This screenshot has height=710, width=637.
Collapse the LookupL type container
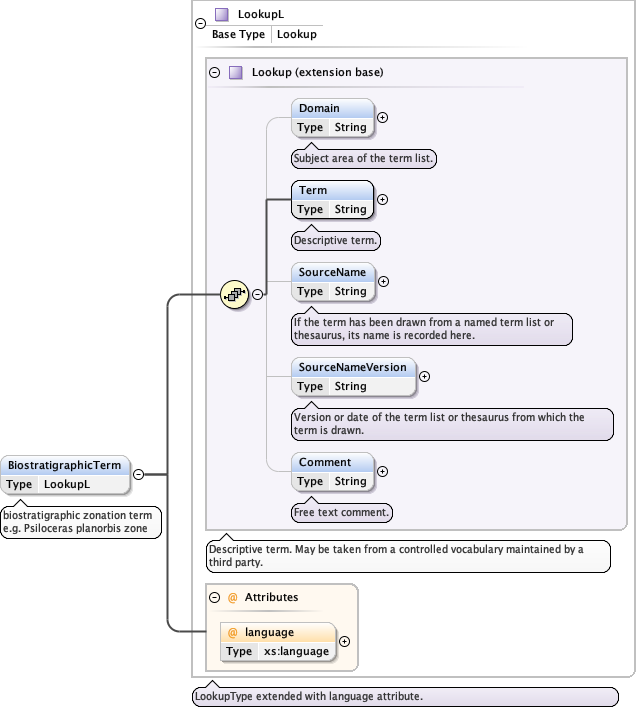click(200, 24)
